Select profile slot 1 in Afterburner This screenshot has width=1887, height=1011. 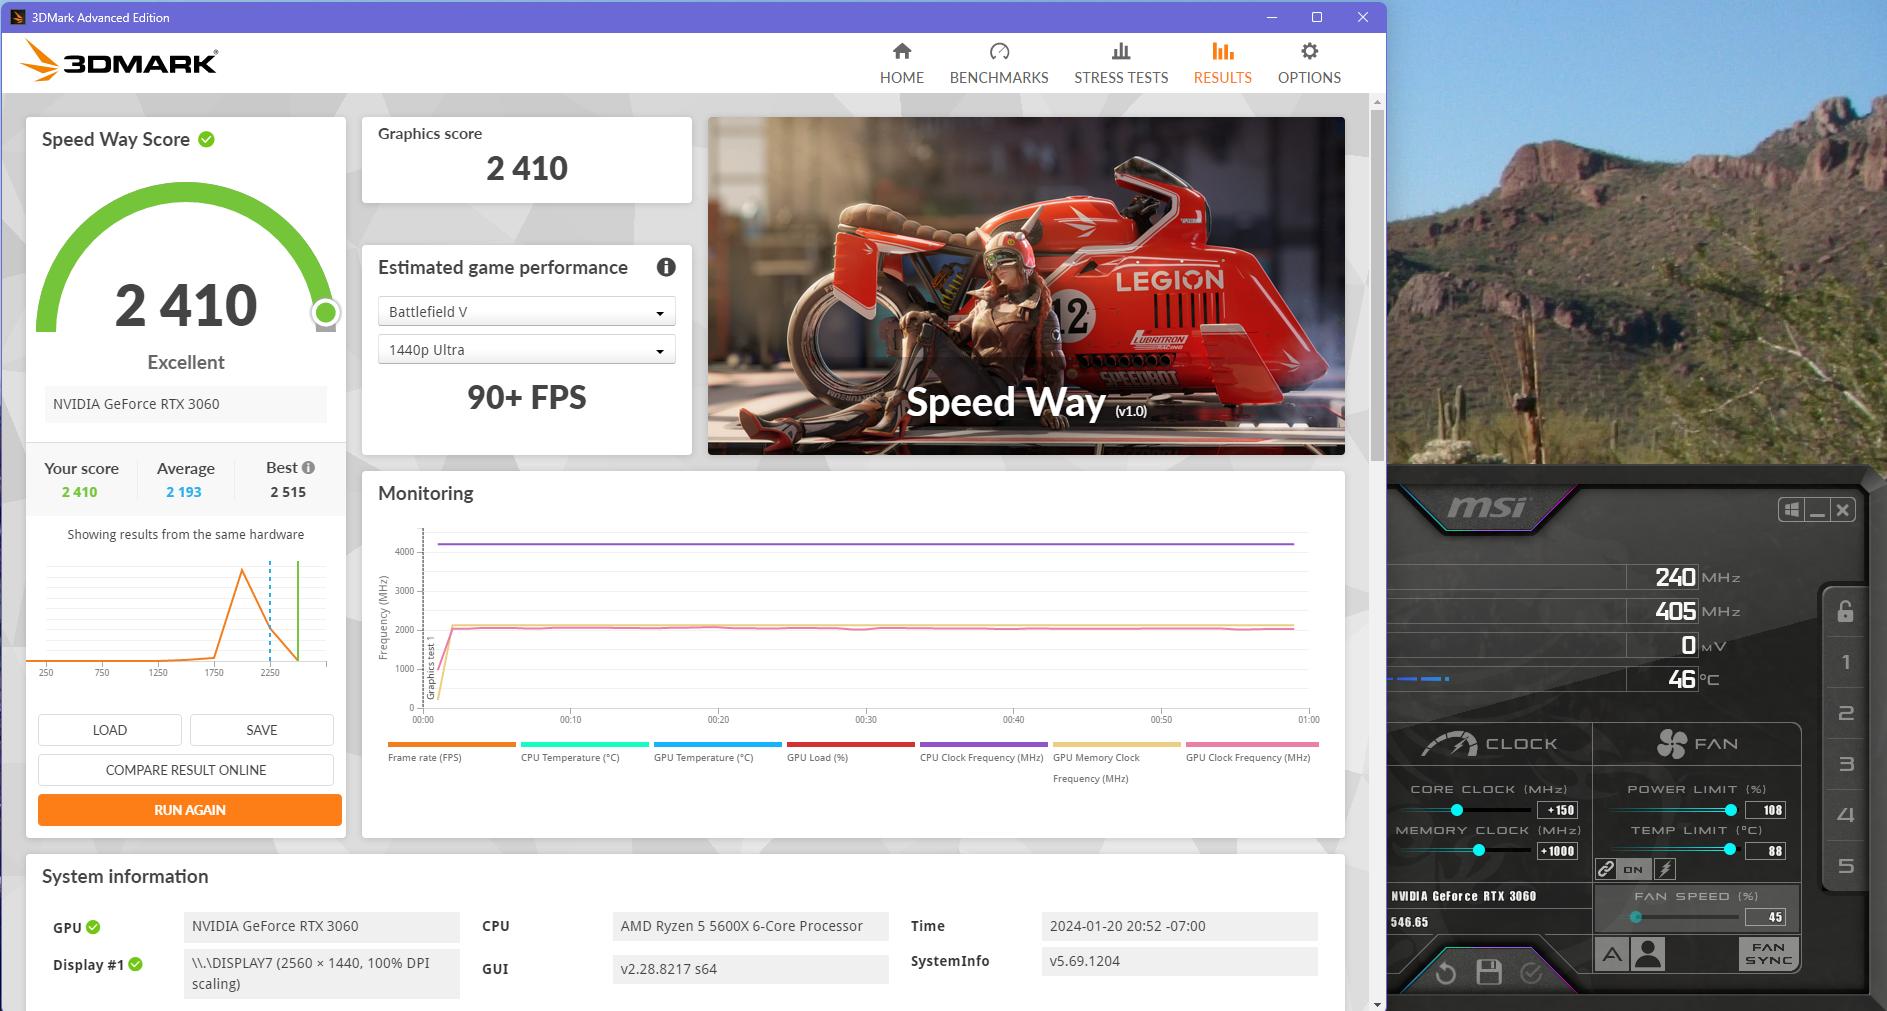(x=1846, y=662)
